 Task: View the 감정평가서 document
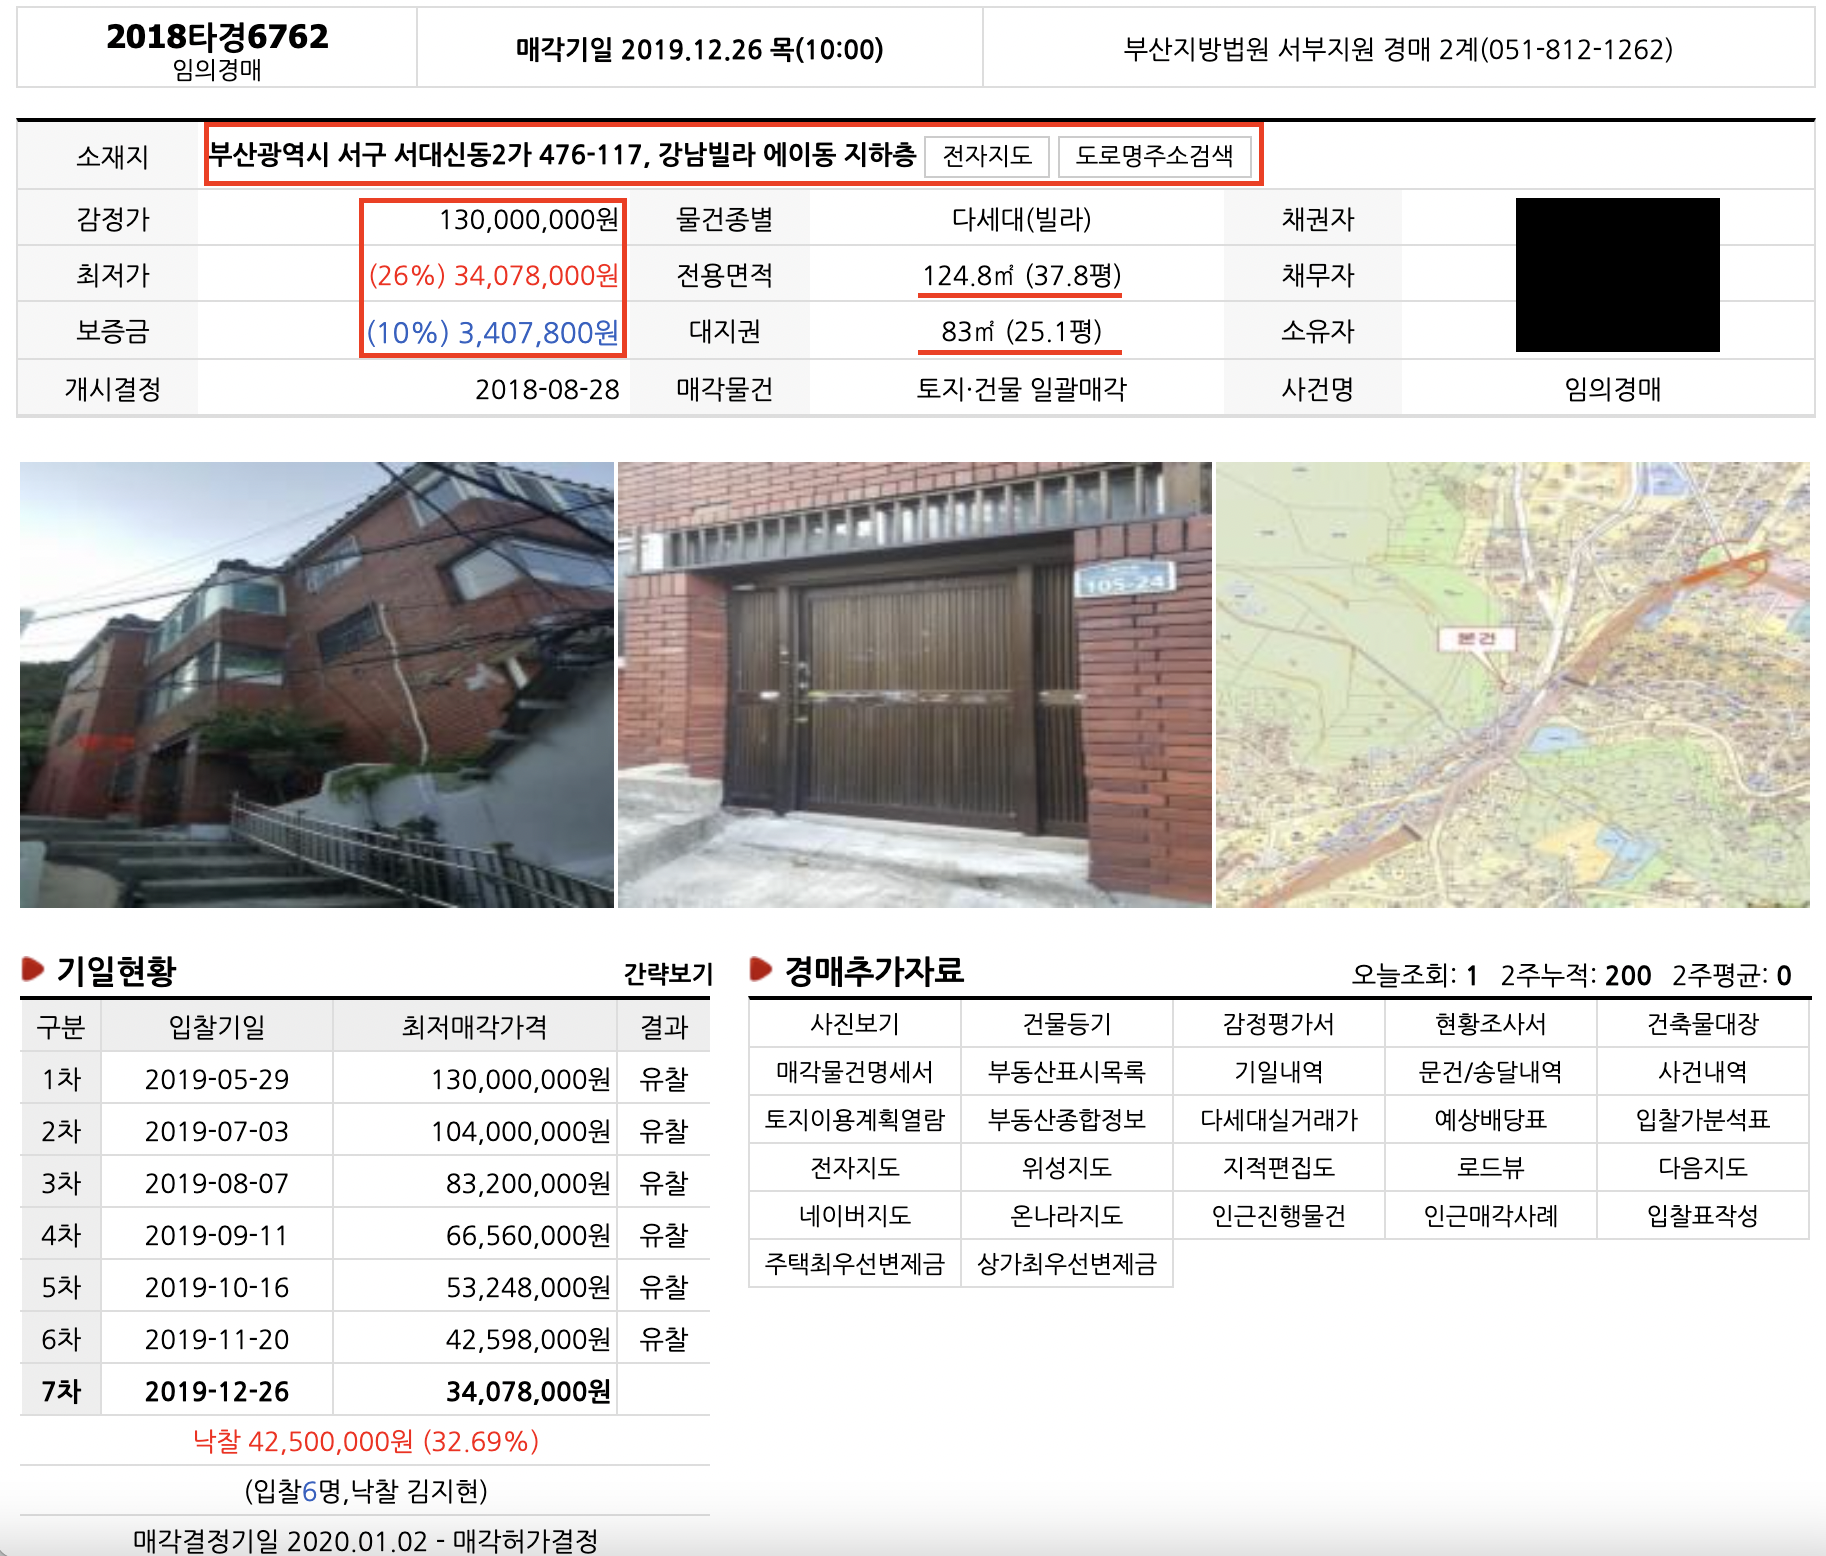click(x=1279, y=1024)
